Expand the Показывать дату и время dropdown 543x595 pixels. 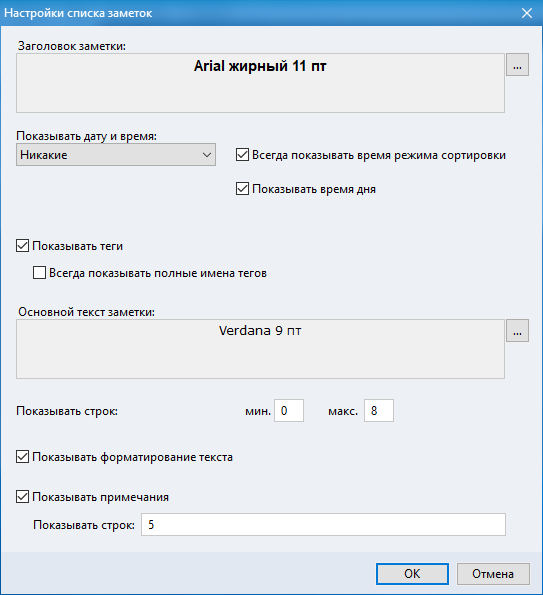click(x=116, y=154)
